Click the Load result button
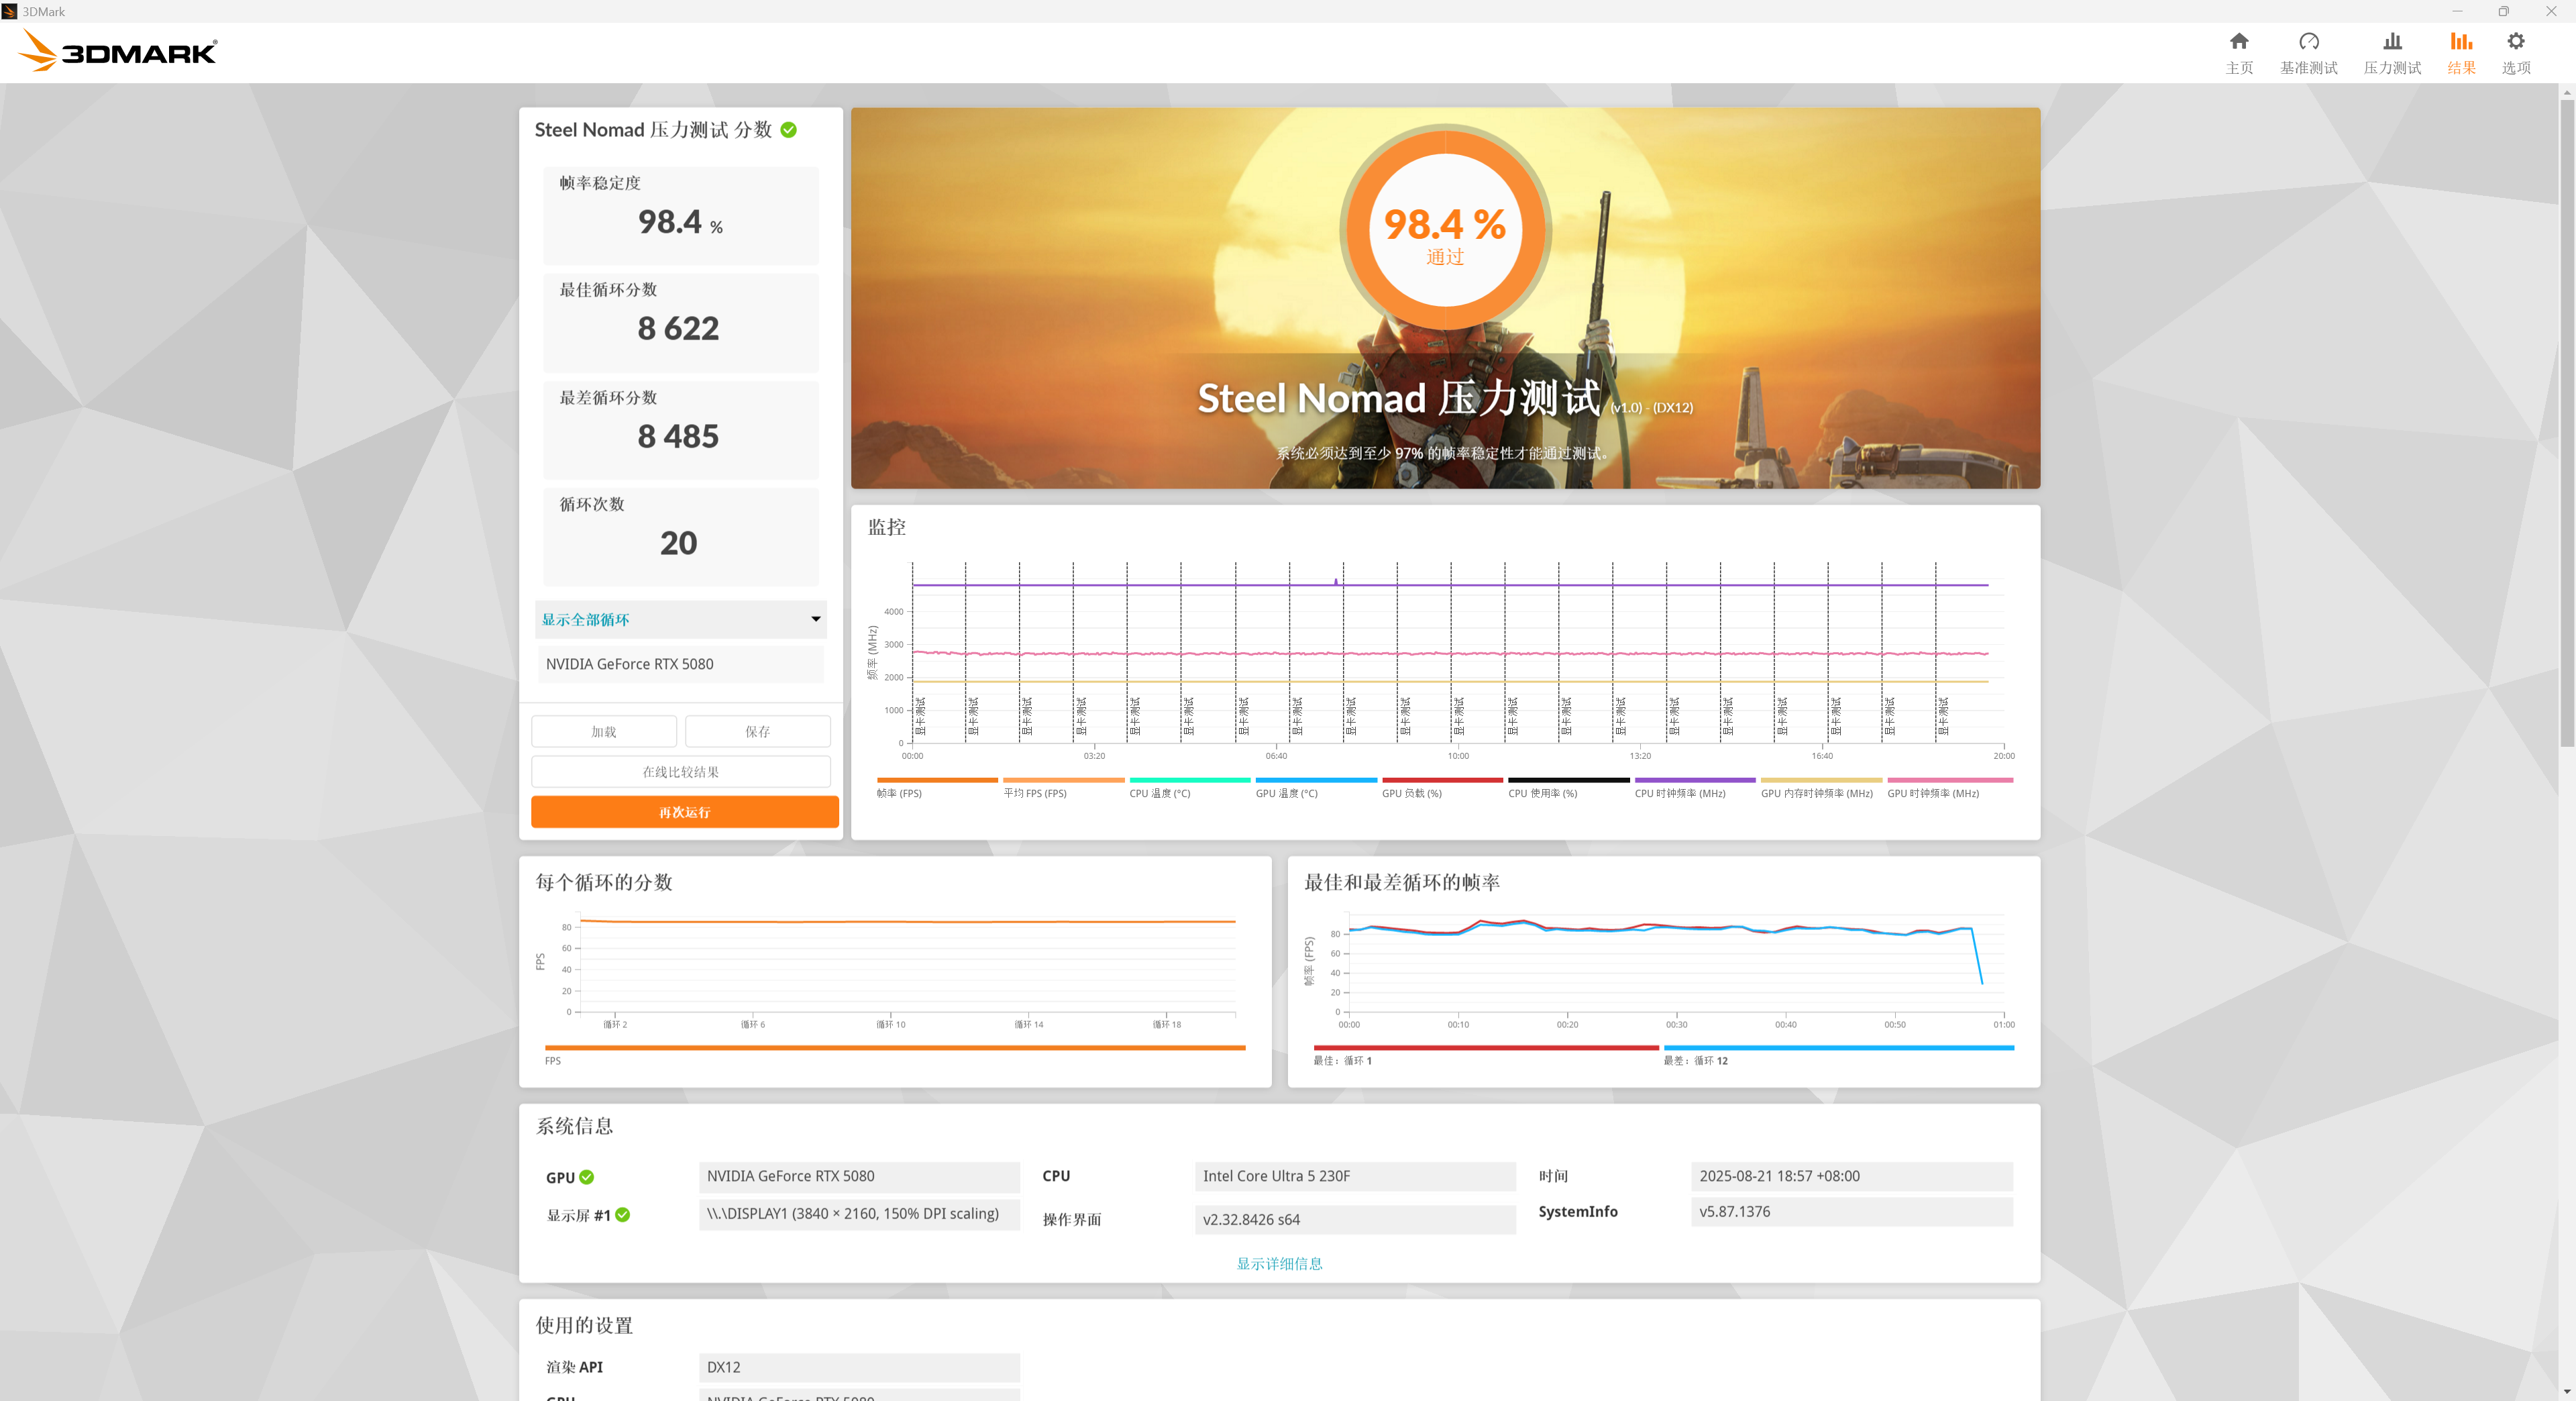This screenshot has height=1401, width=2576. click(603, 731)
